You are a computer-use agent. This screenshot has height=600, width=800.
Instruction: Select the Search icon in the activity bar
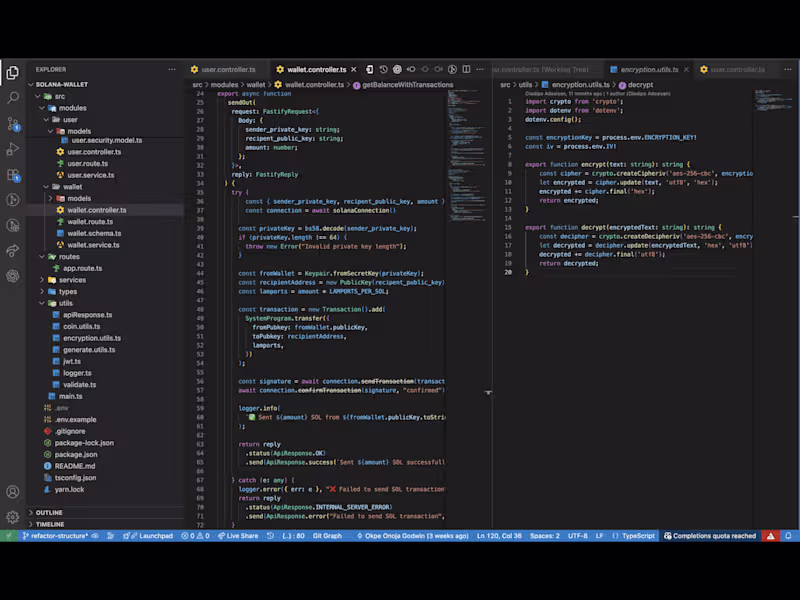[x=13, y=99]
